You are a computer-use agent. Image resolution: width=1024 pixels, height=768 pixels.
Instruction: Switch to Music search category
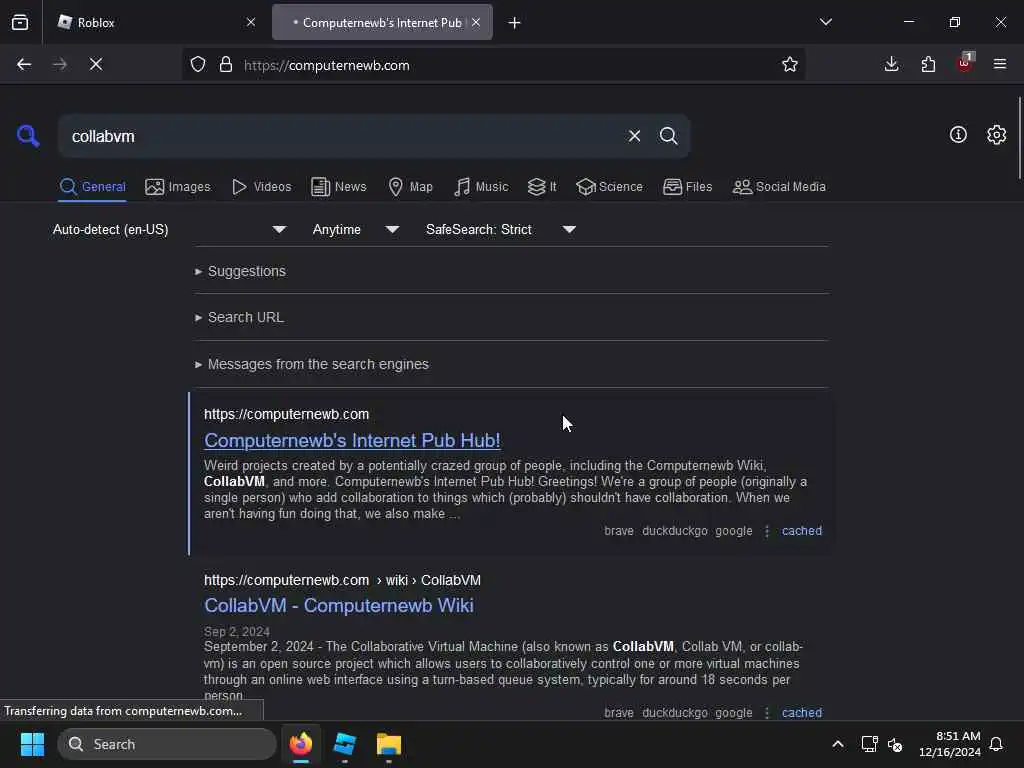pos(481,187)
